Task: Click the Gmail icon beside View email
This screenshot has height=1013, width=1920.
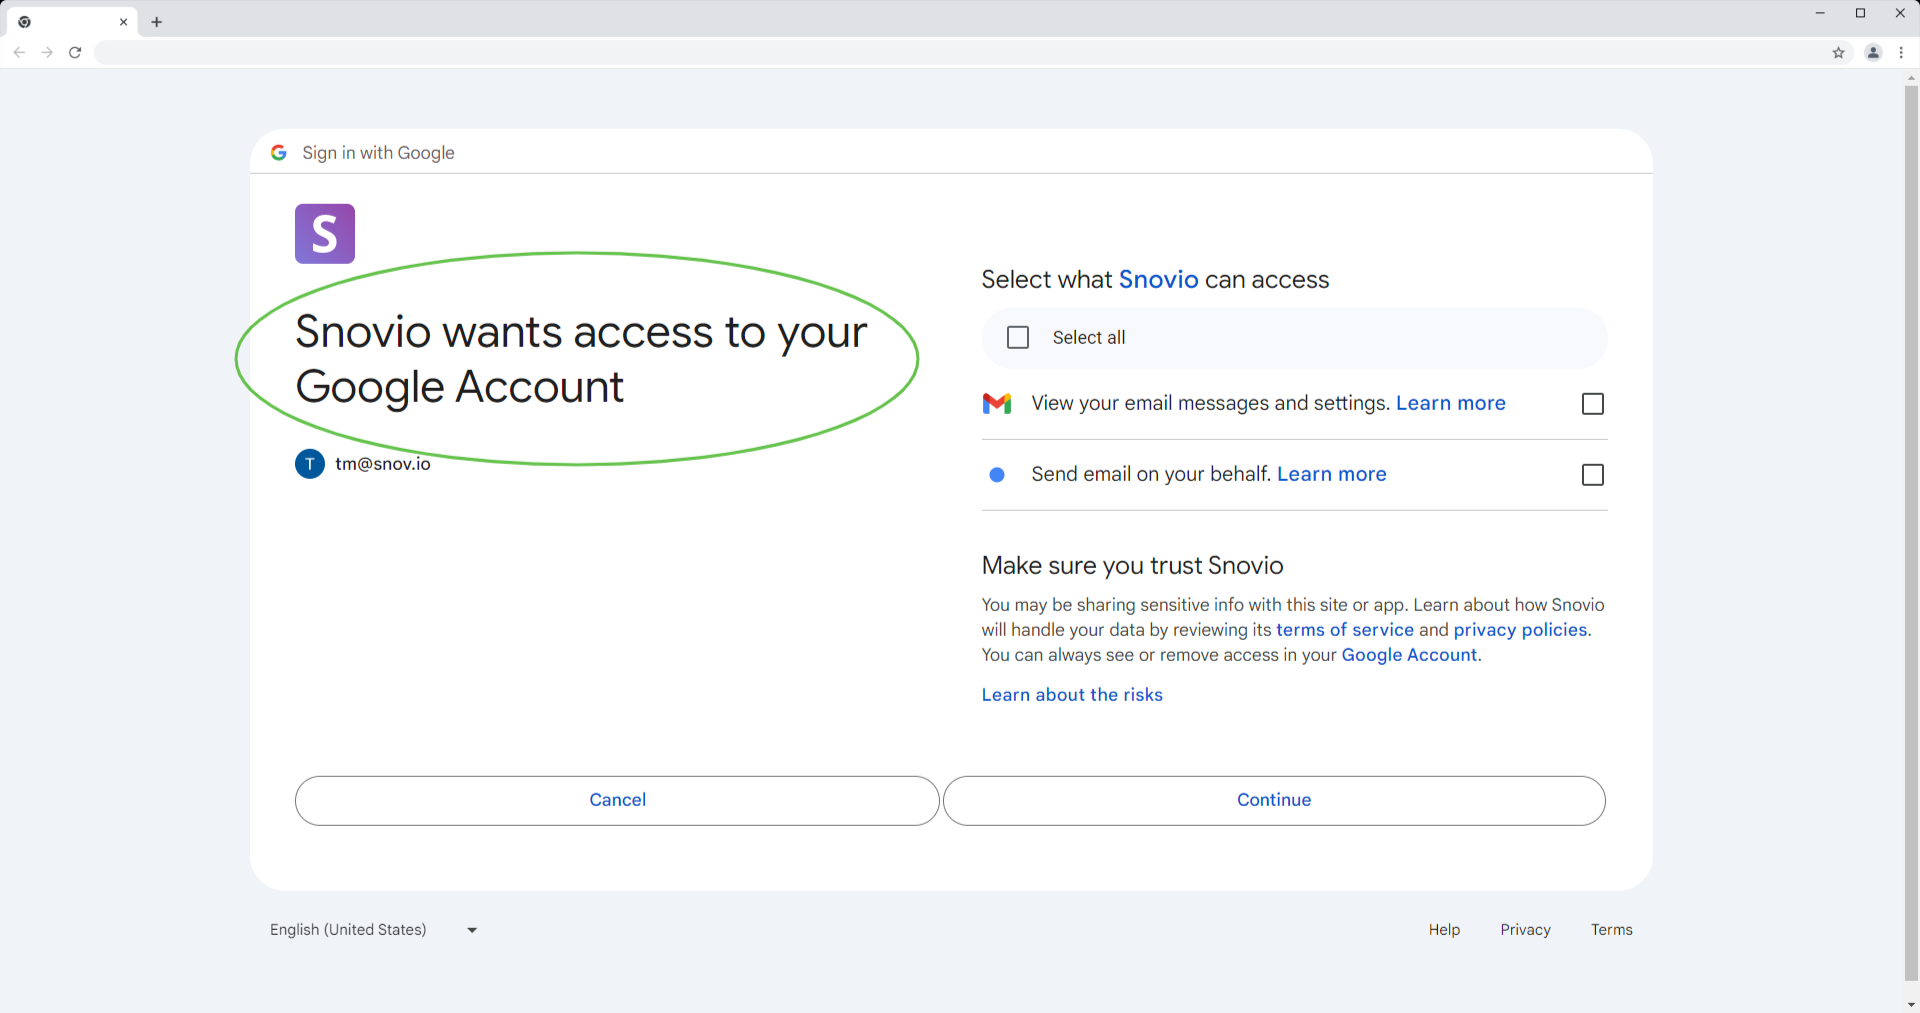Action: point(997,403)
